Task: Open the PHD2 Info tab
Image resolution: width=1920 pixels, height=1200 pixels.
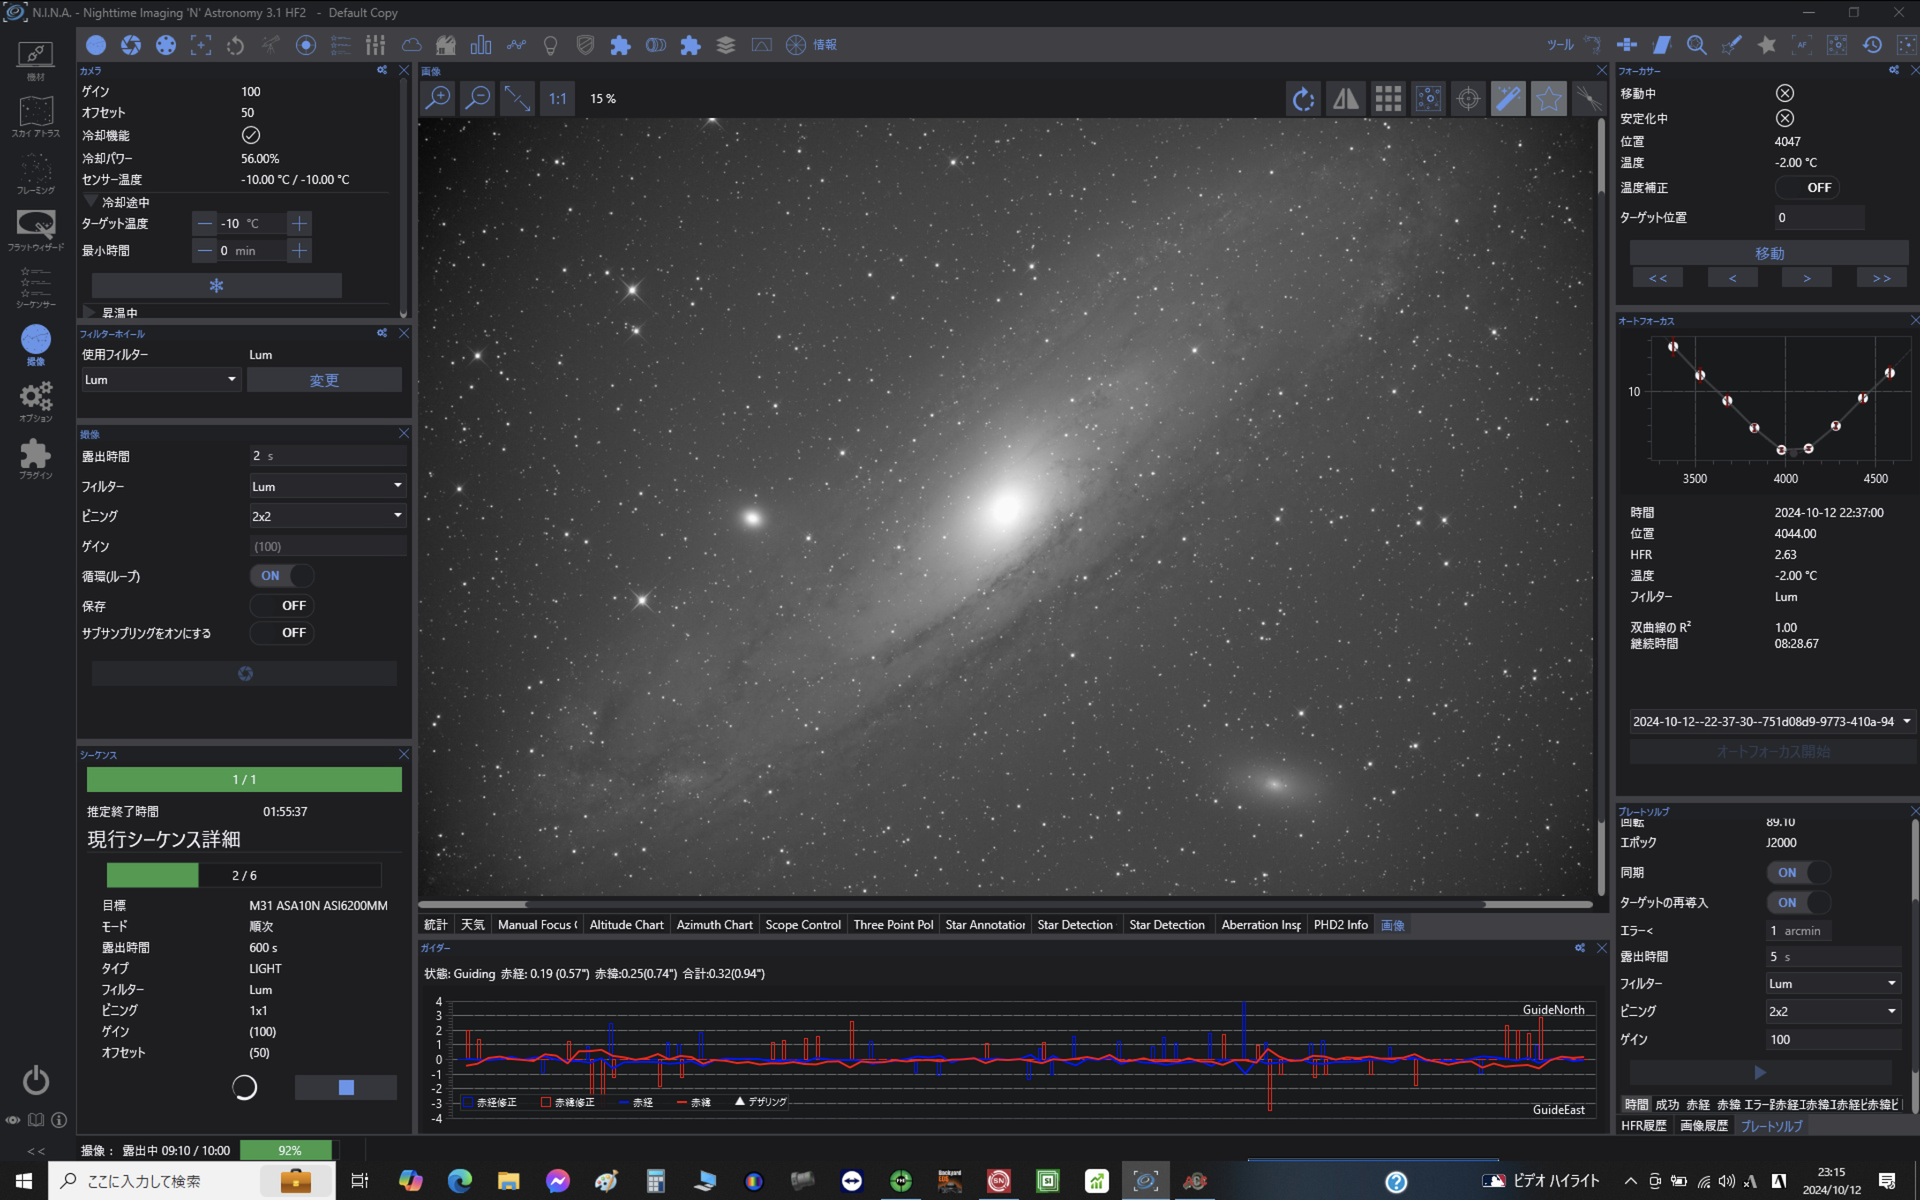Action: click(x=1340, y=925)
